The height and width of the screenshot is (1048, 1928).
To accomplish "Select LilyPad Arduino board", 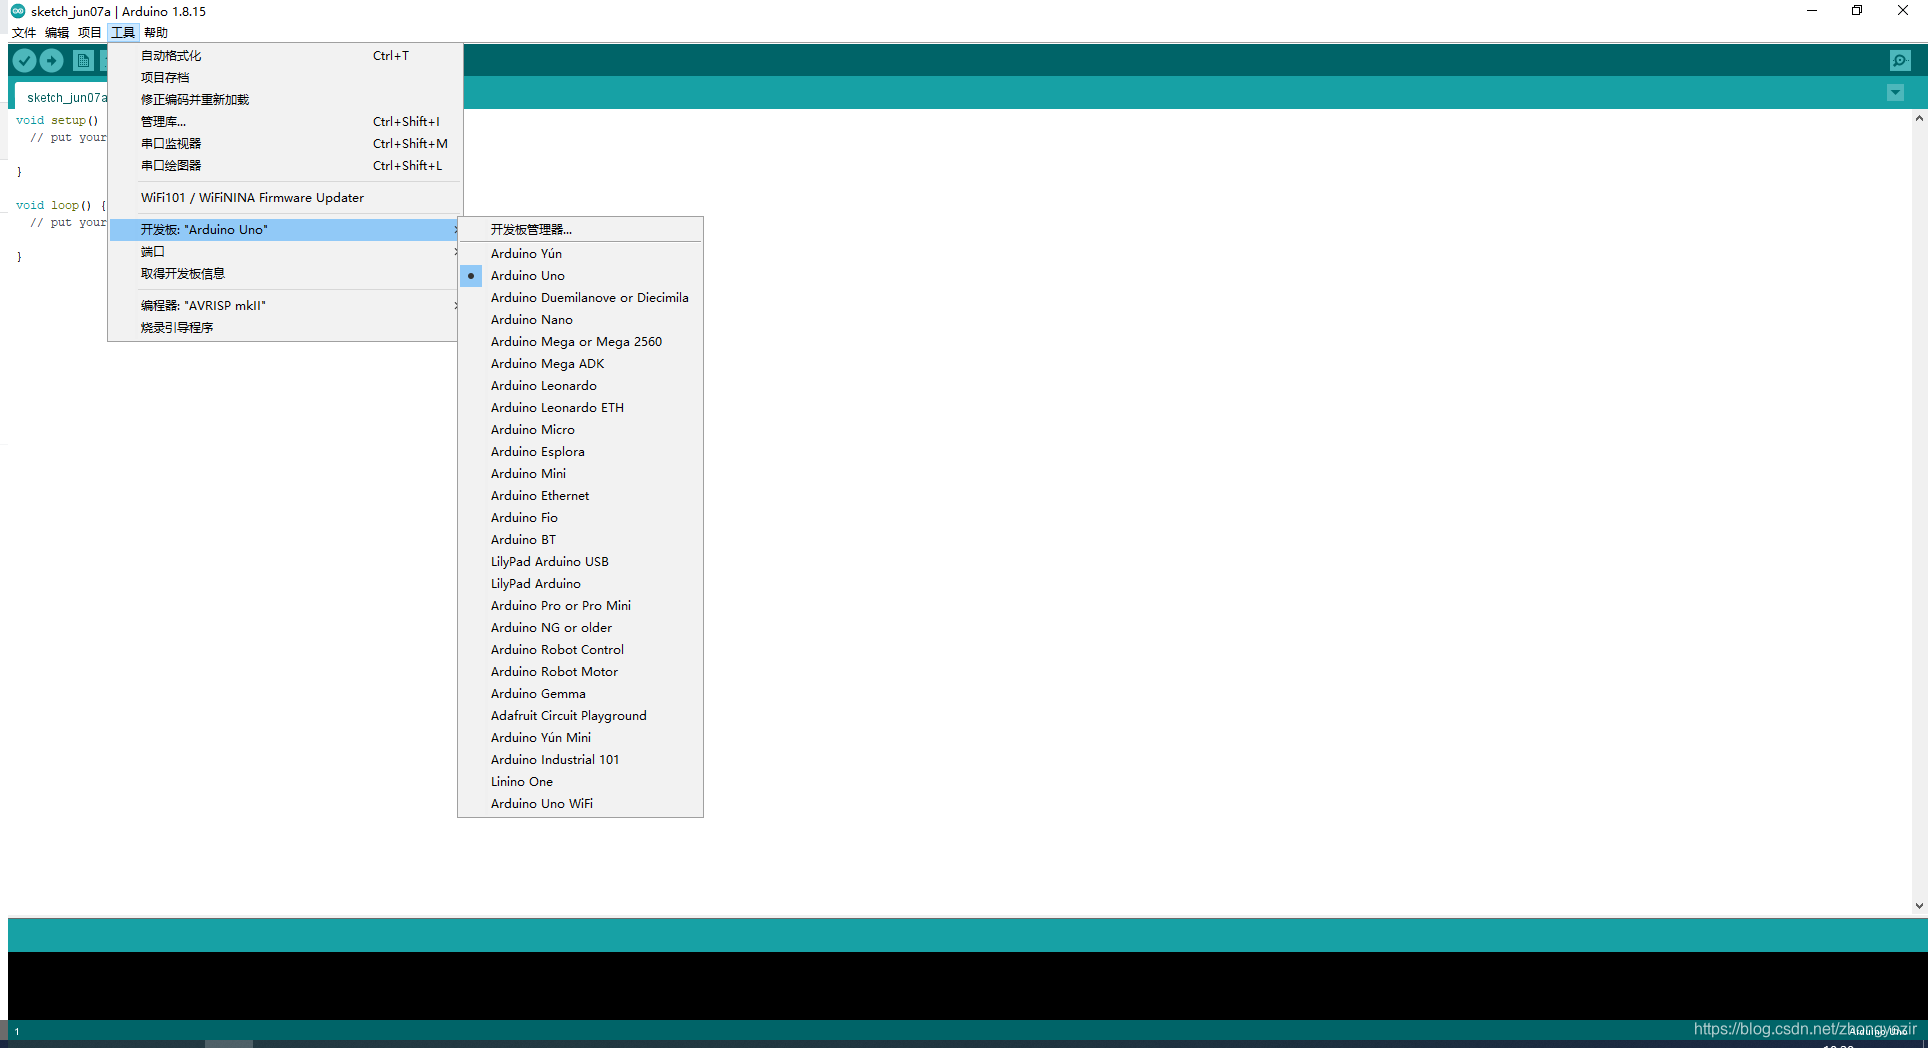I will click(580, 583).
